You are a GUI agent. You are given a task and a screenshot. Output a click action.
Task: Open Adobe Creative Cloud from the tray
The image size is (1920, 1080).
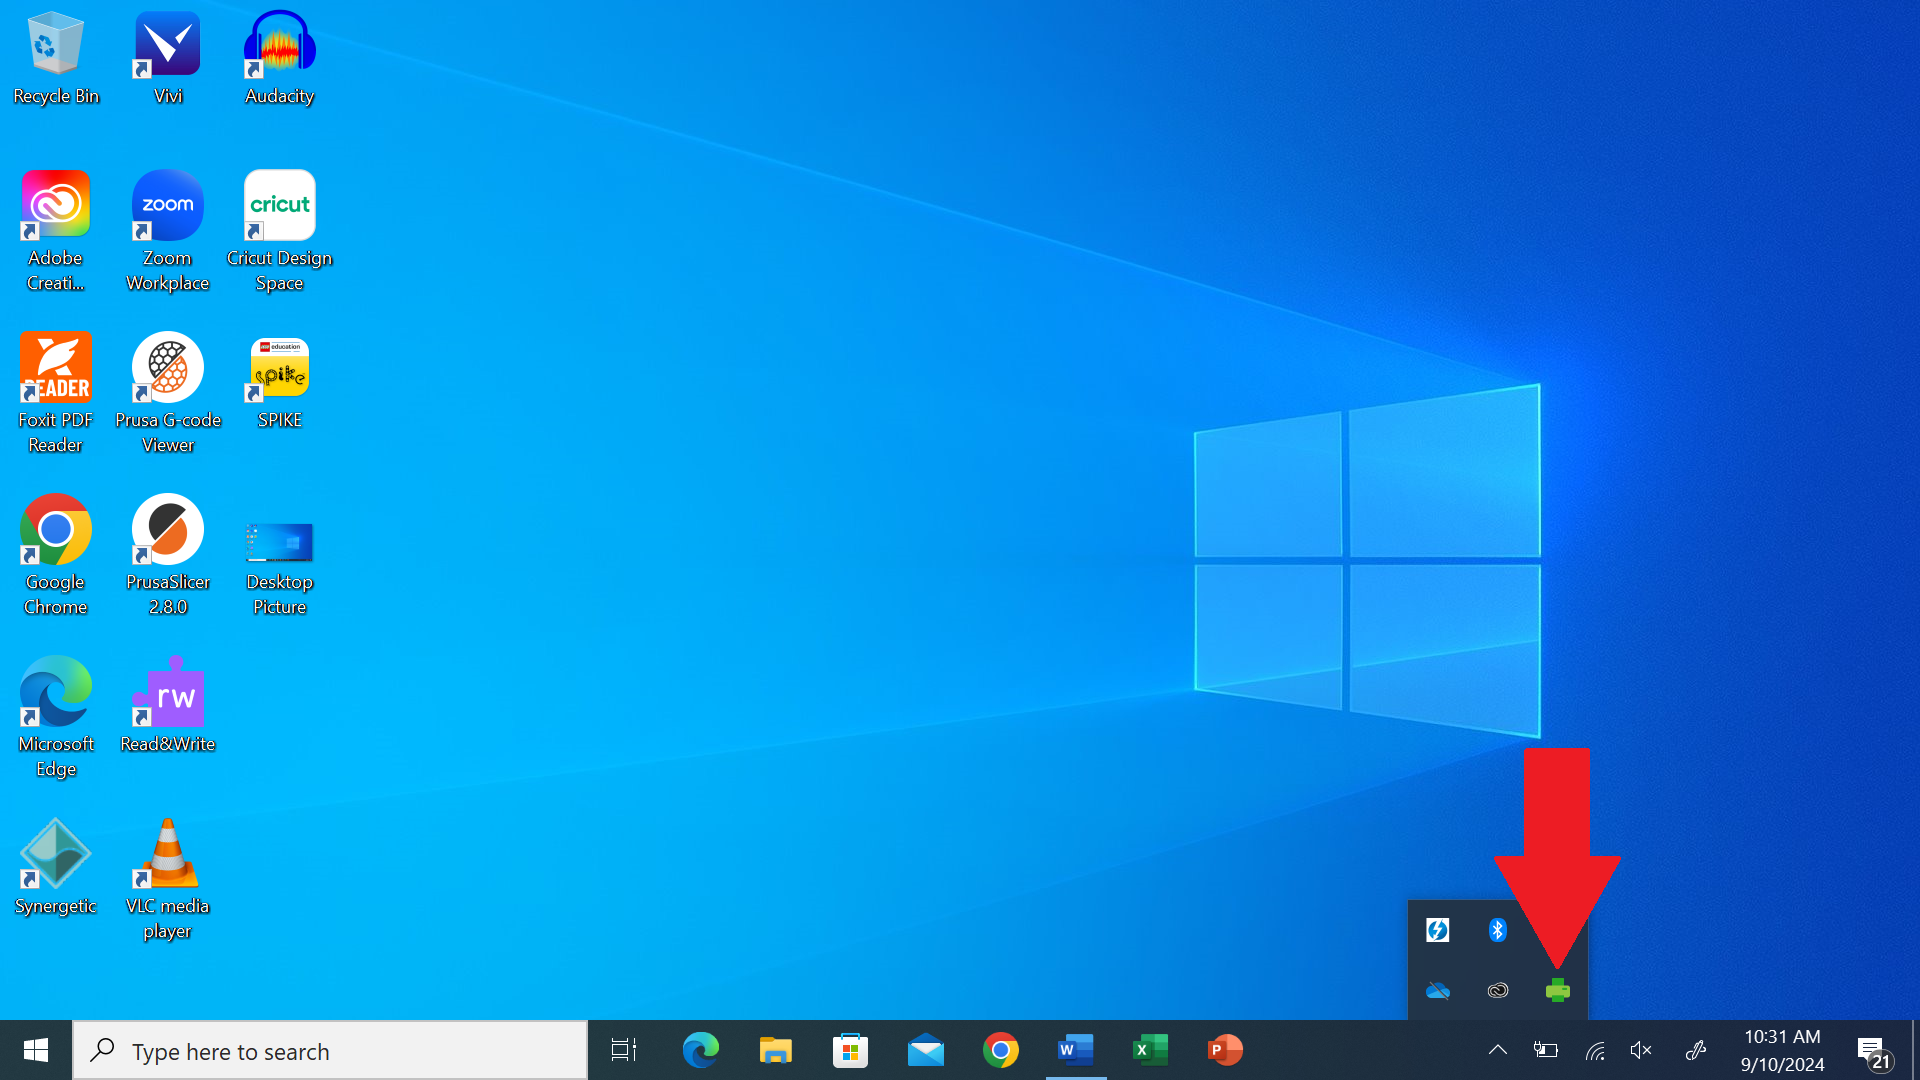(1498, 990)
